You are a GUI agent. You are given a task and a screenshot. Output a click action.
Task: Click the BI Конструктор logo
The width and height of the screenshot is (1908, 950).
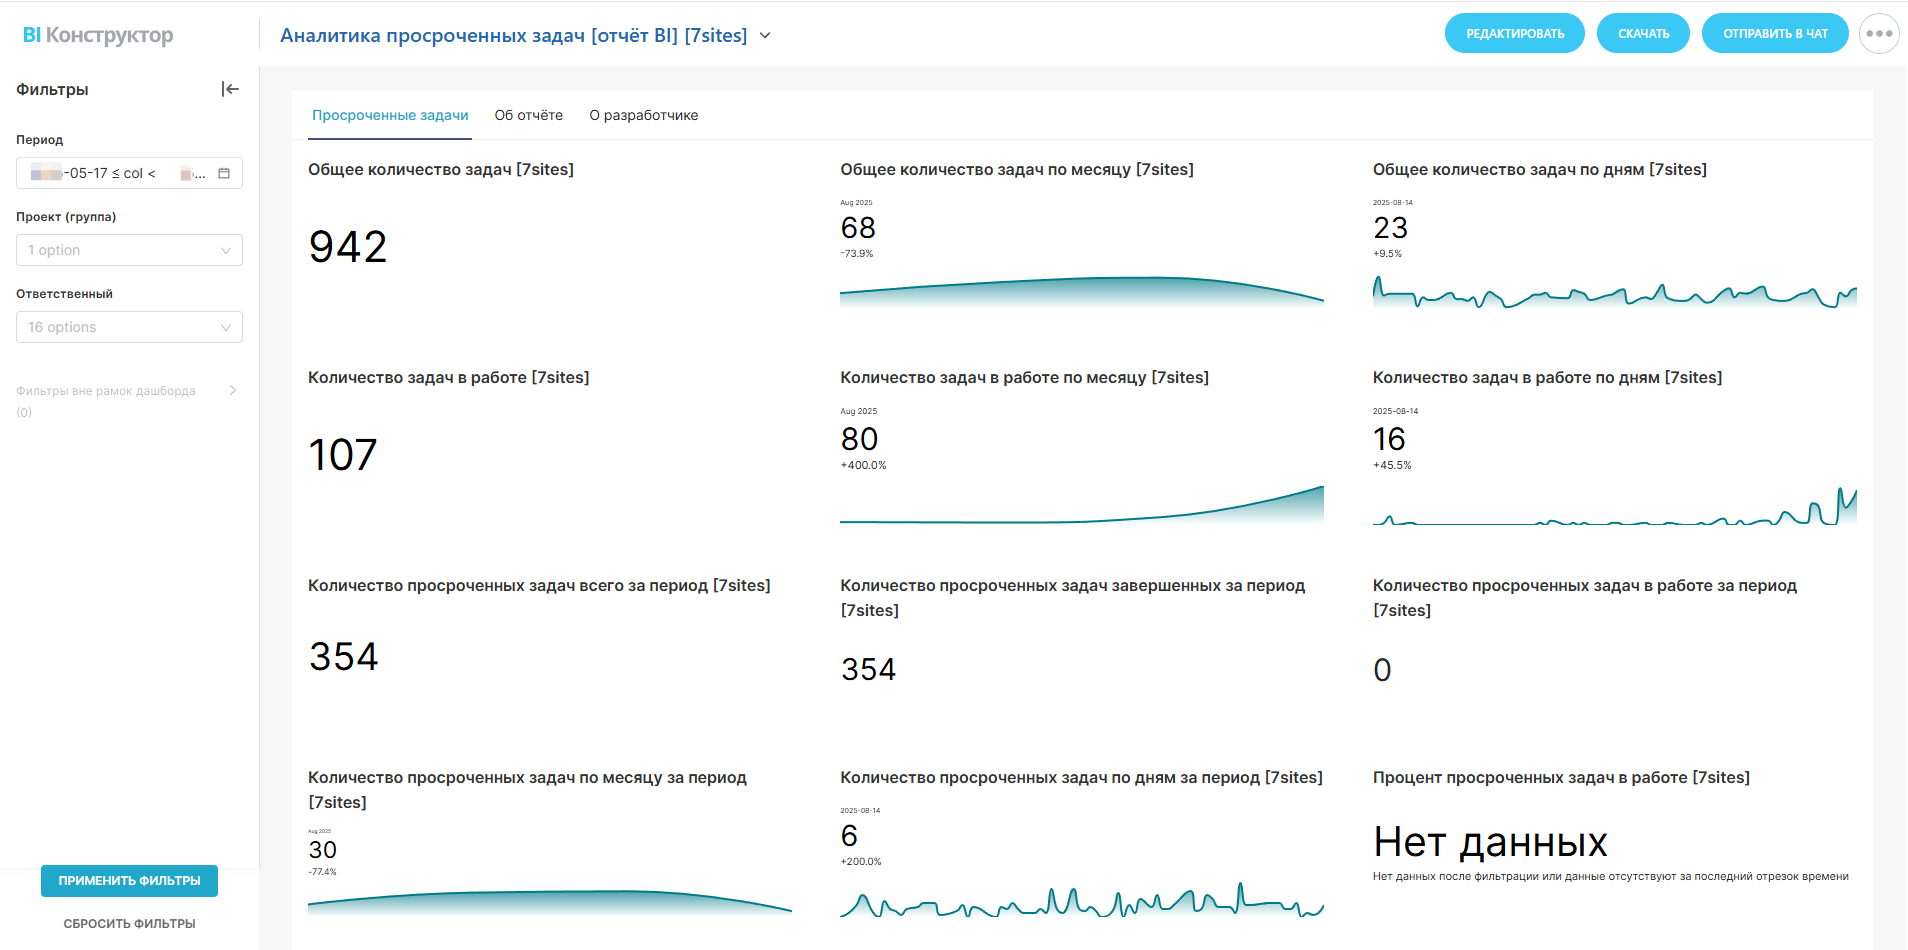(x=98, y=35)
